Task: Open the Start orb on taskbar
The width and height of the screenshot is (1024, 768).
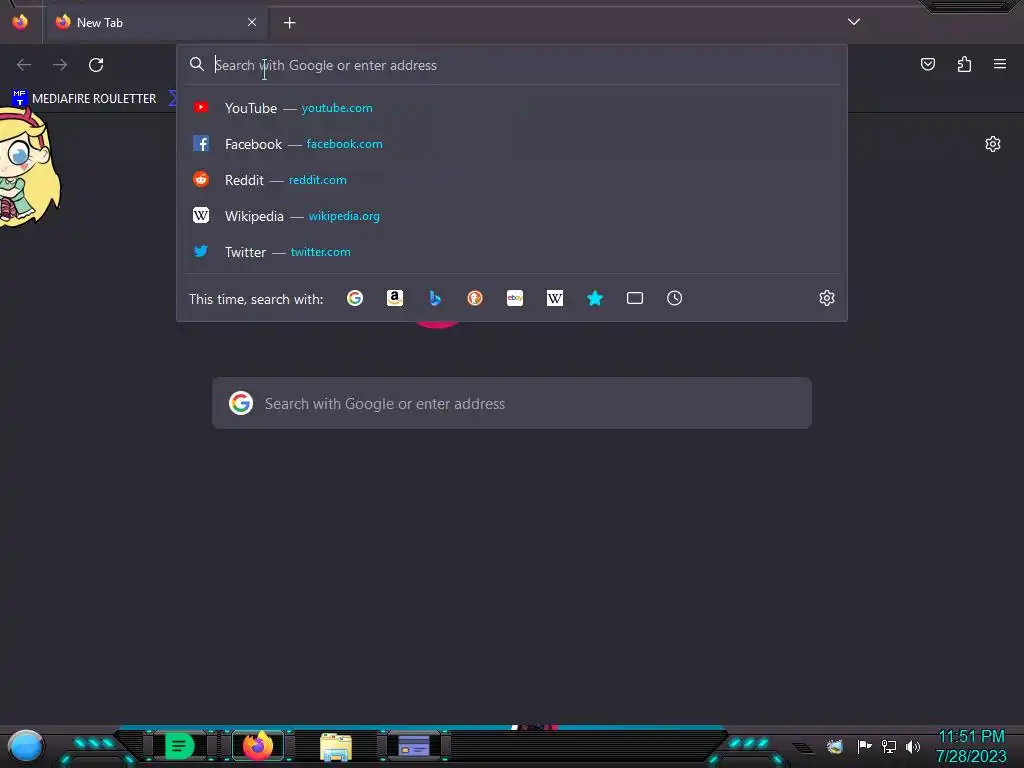Action: point(26,746)
